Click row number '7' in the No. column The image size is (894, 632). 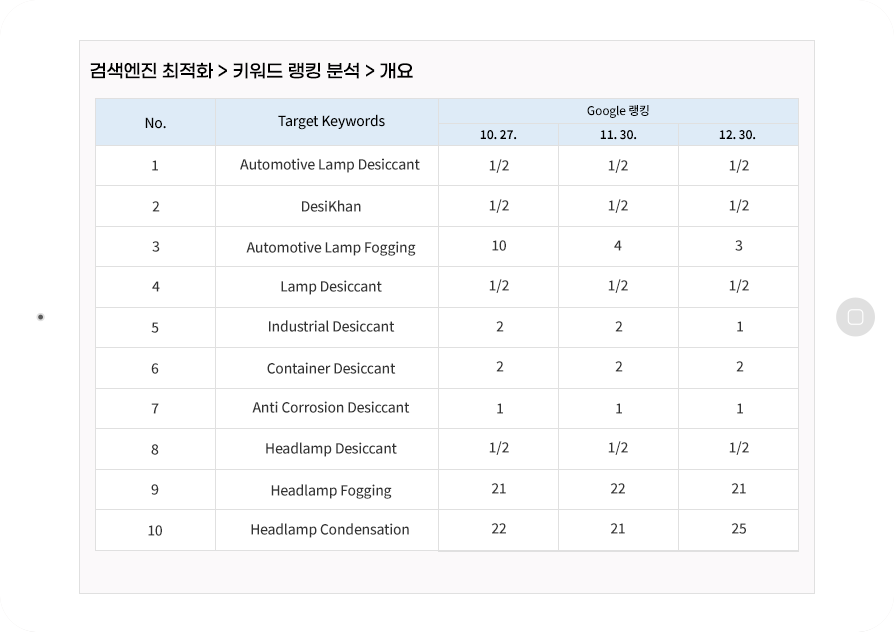click(155, 409)
